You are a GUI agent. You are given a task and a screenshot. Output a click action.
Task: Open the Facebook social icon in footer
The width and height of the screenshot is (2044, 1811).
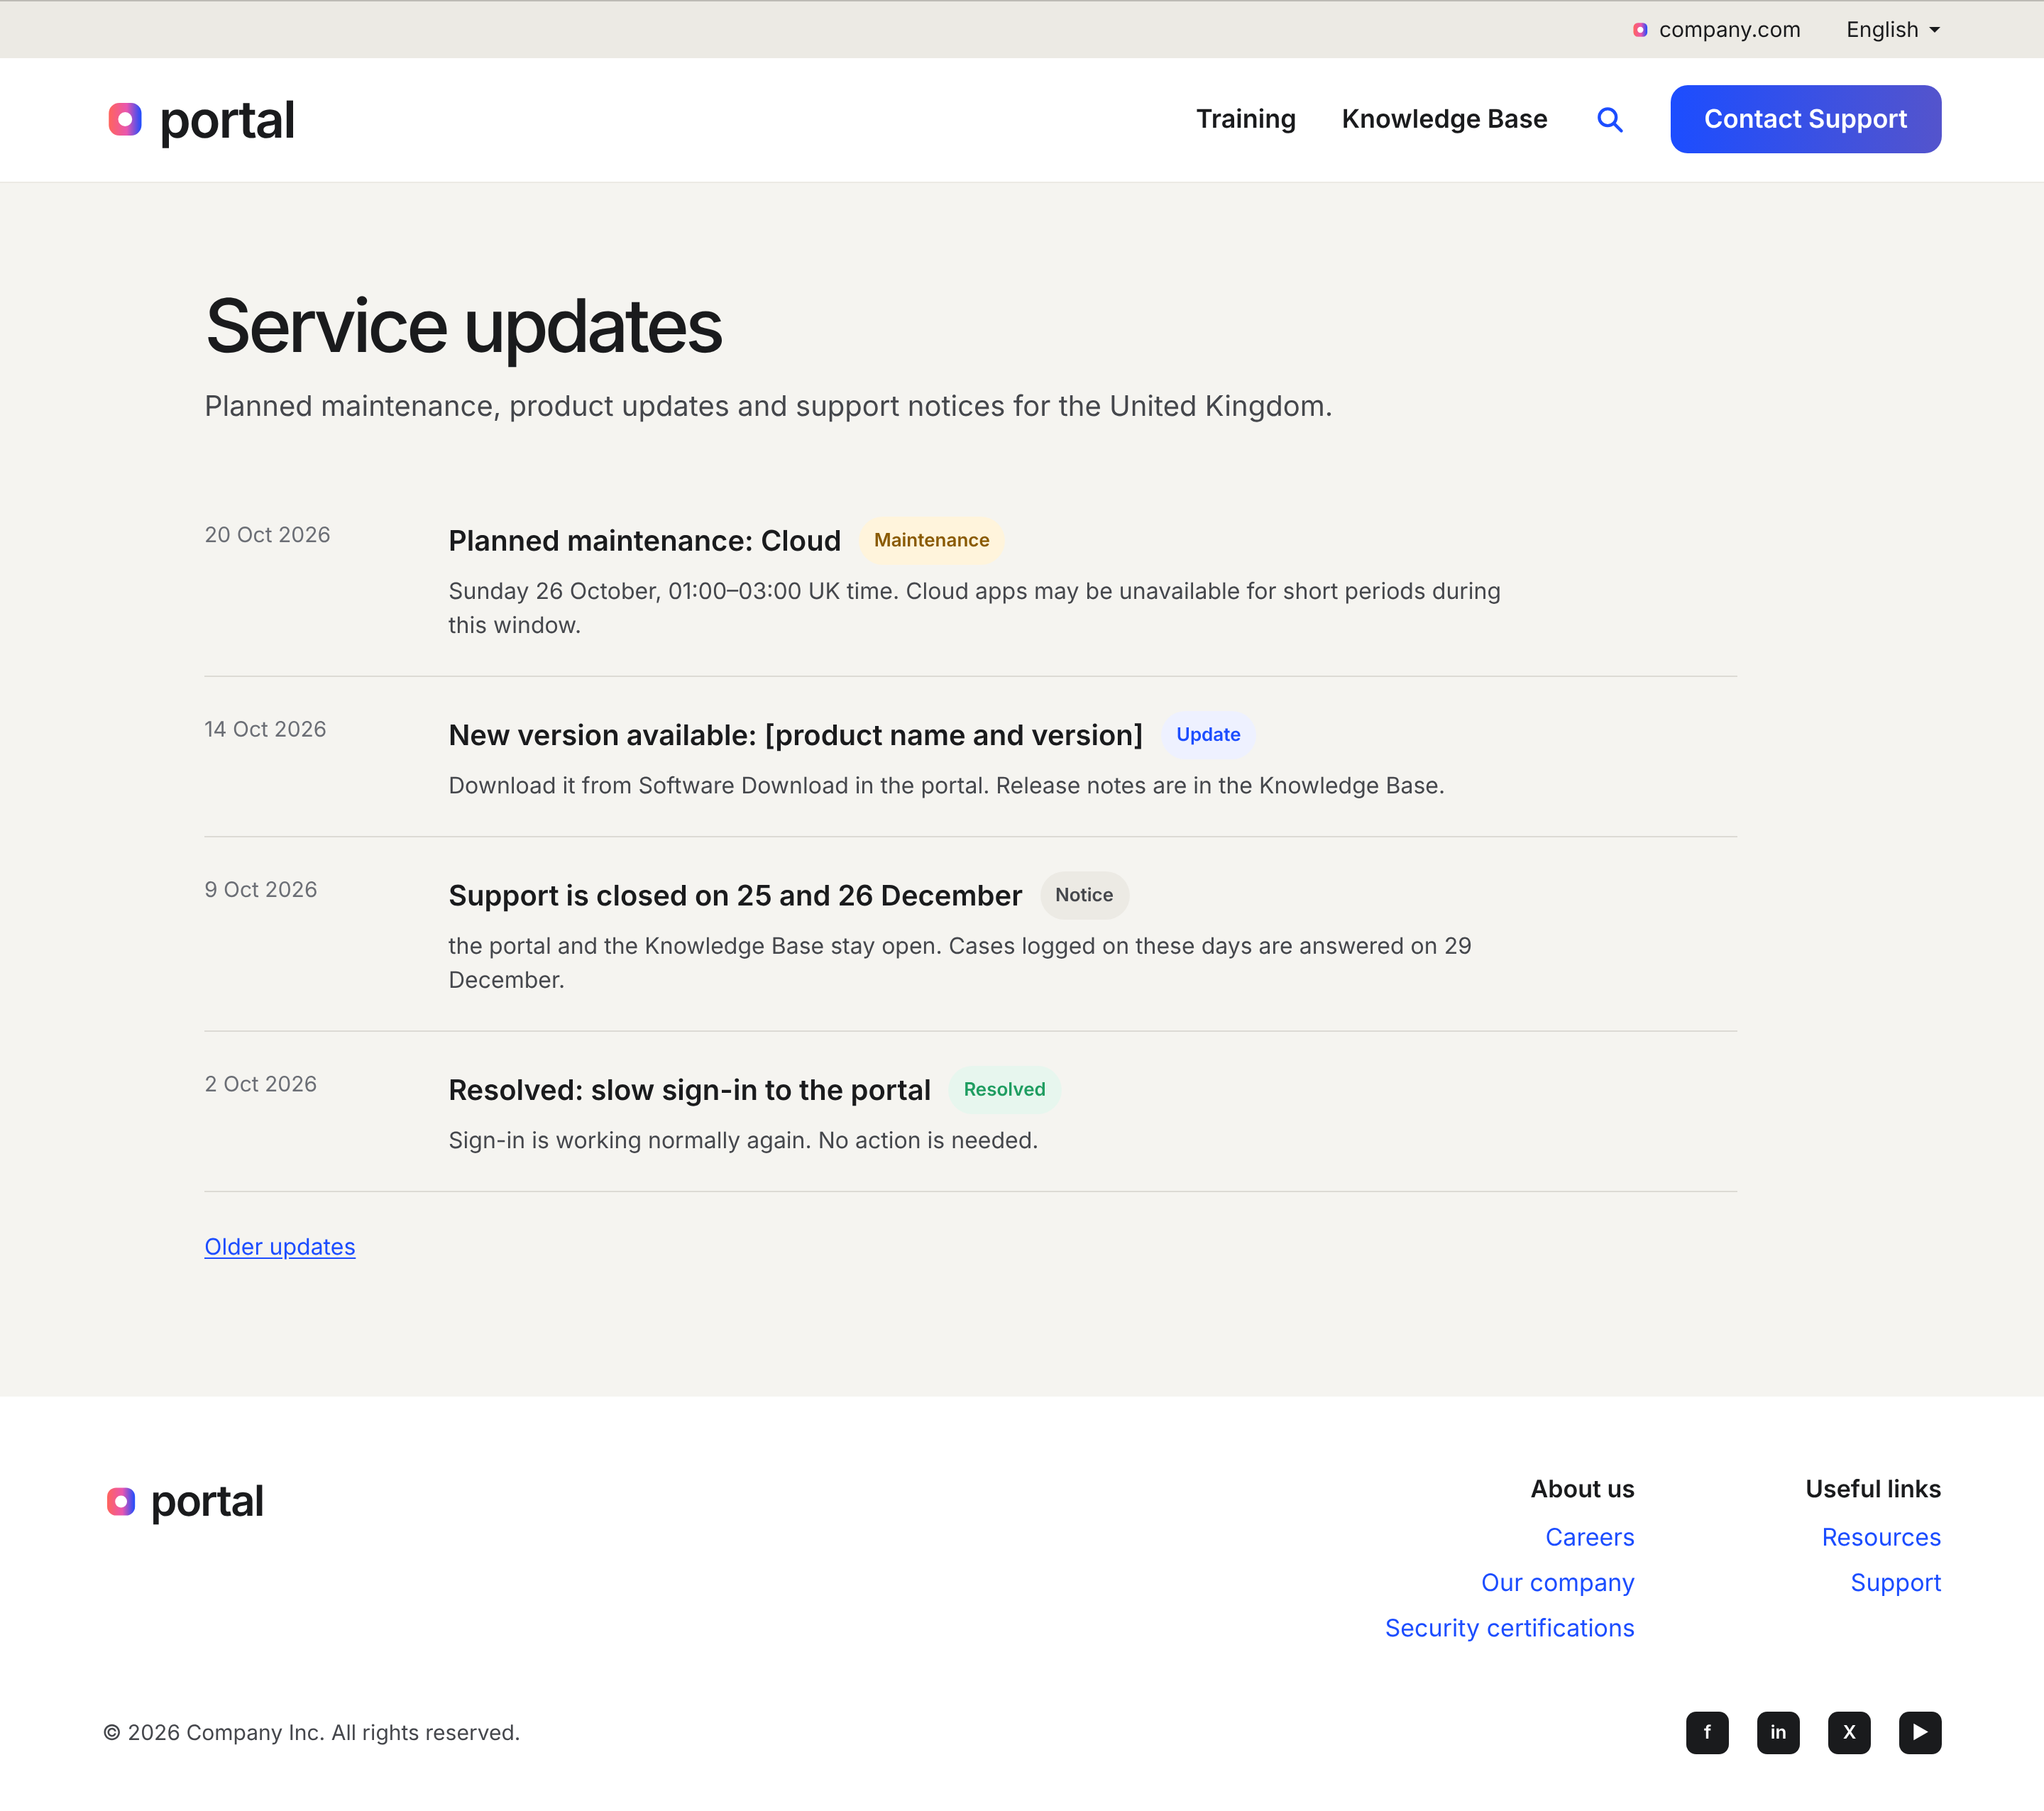point(1707,1732)
